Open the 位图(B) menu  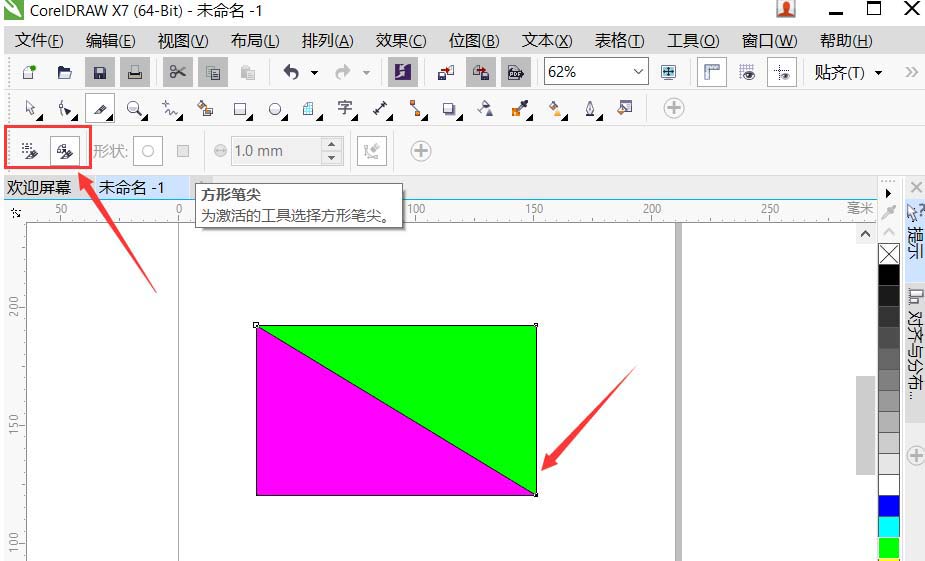coord(474,41)
